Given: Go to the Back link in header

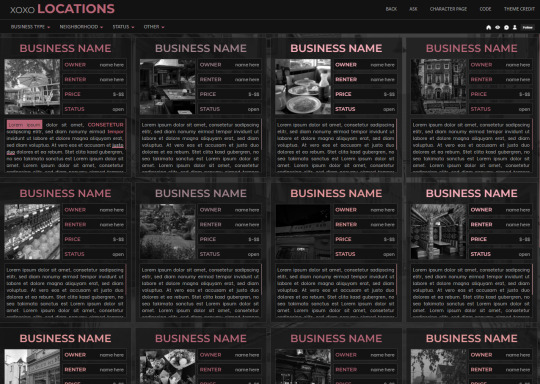Looking at the screenshot, I should (391, 9).
